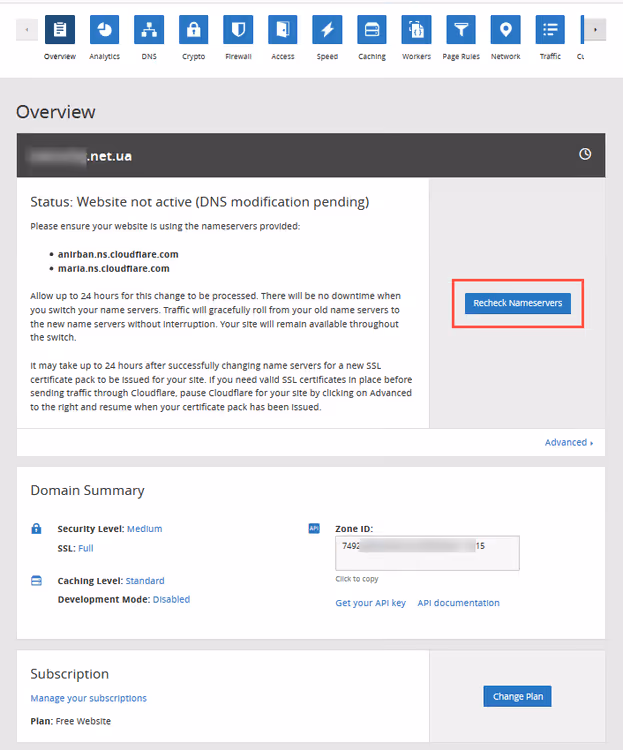This screenshot has width=623, height=750.
Task: Go to the DNS settings icon
Action: coord(149,30)
